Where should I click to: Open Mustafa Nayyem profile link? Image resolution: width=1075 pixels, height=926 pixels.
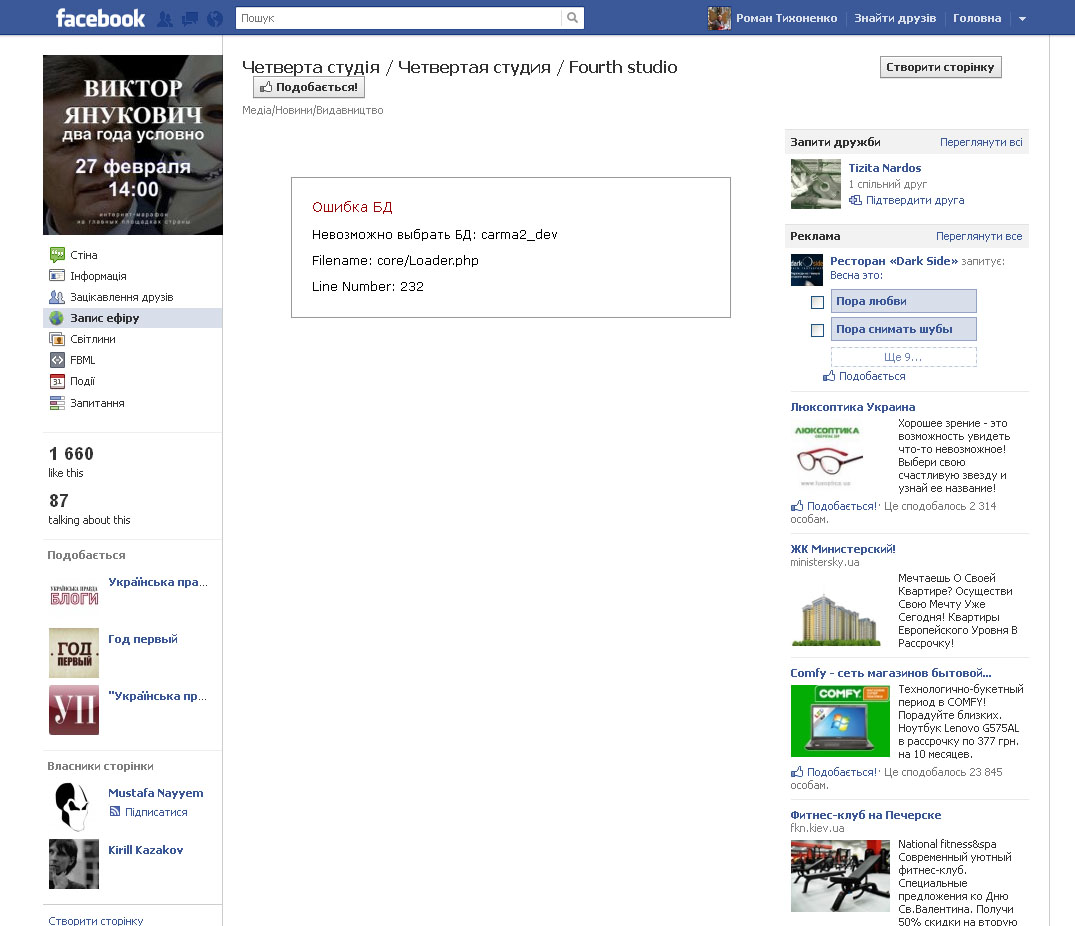pyautogui.click(x=156, y=793)
